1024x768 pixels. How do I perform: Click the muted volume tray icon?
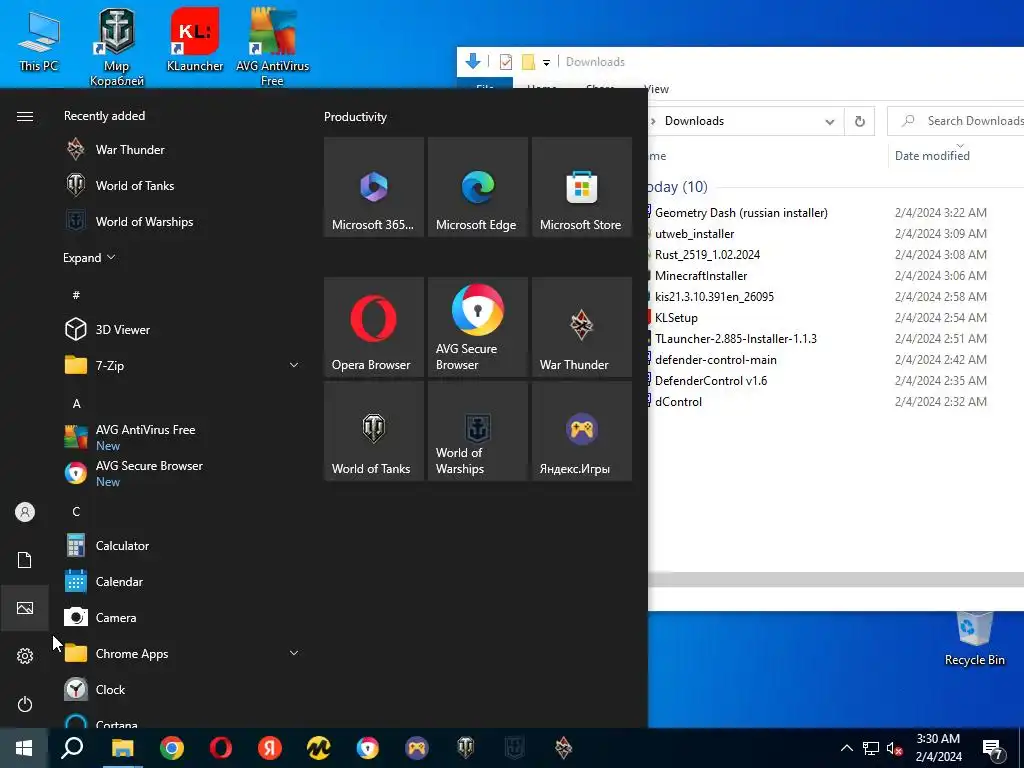coord(895,748)
